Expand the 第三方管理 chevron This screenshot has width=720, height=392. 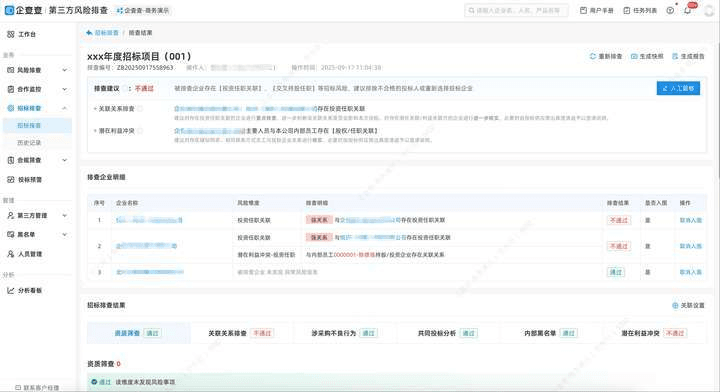click(x=65, y=215)
